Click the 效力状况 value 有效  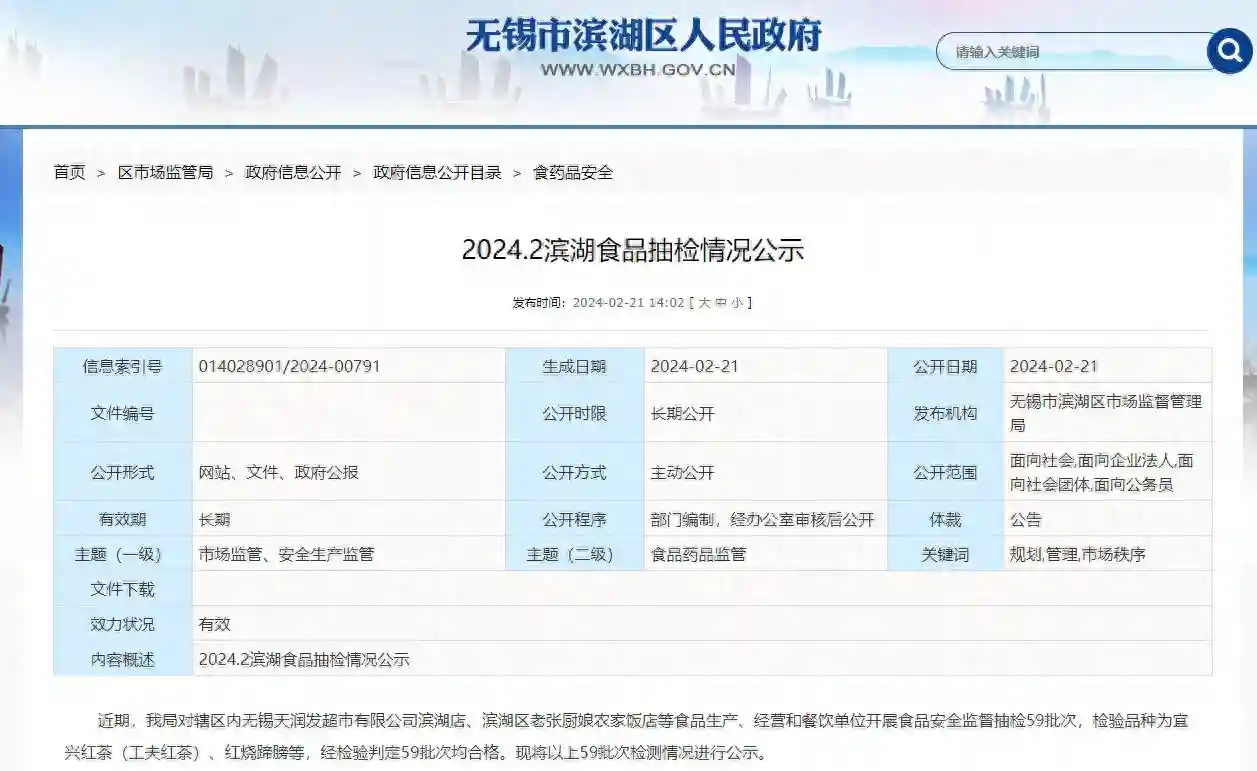[x=215, y=624]
